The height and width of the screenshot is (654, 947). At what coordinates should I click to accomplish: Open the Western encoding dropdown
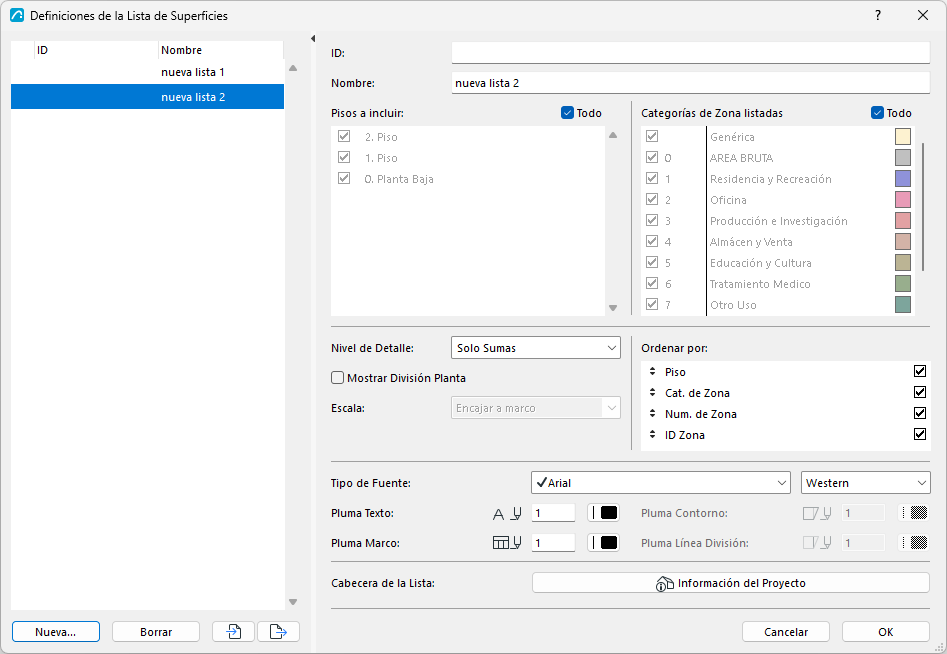point(865,483)
